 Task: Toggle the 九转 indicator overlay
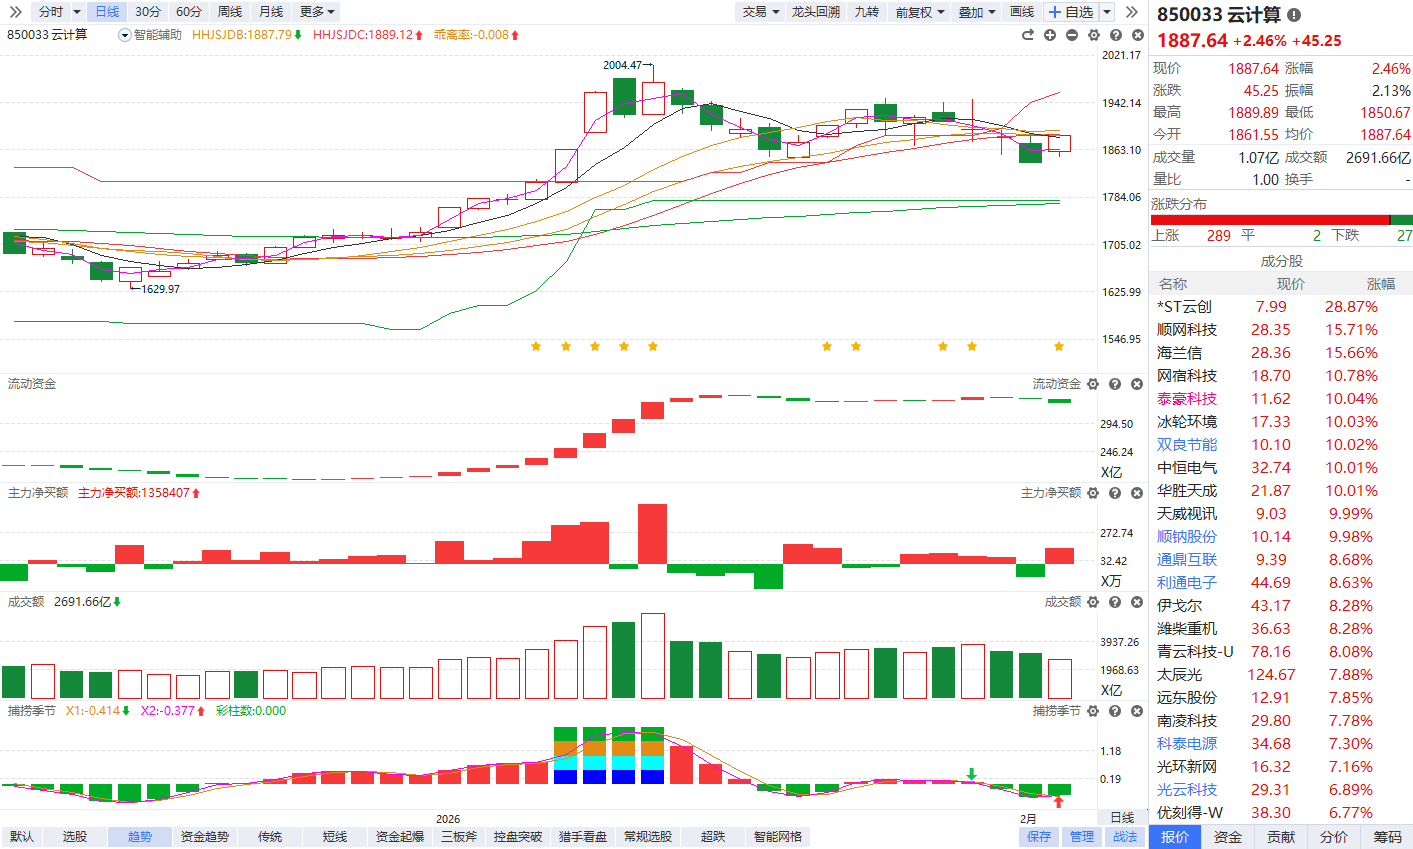(866, 12)
